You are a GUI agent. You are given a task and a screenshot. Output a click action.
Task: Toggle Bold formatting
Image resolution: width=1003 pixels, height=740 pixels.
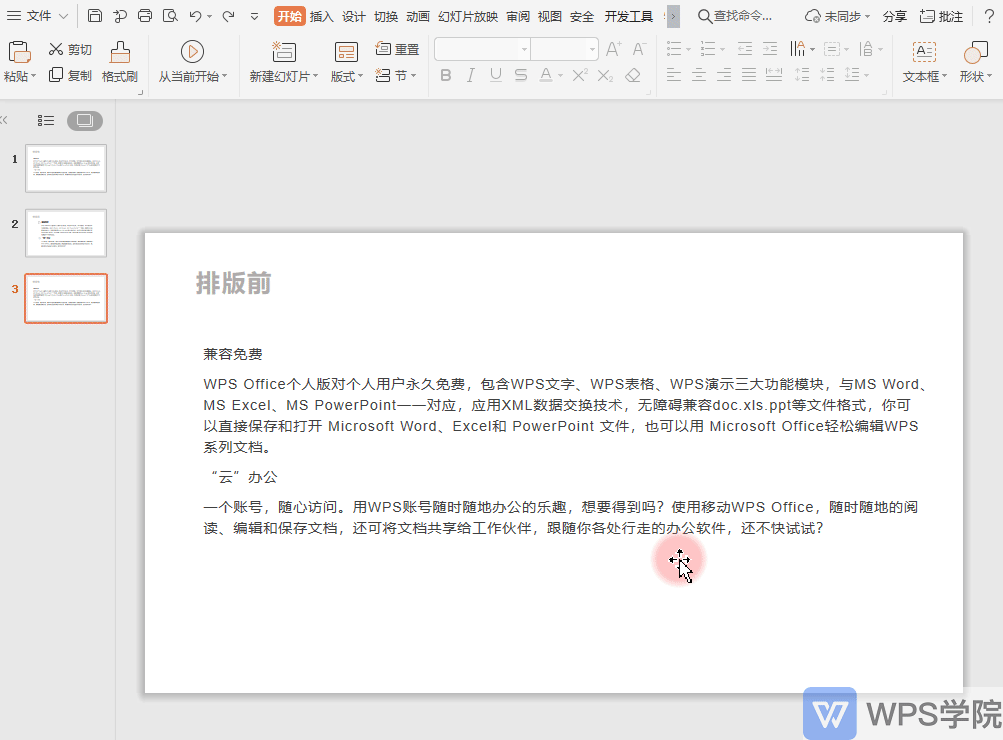(446, 75)
